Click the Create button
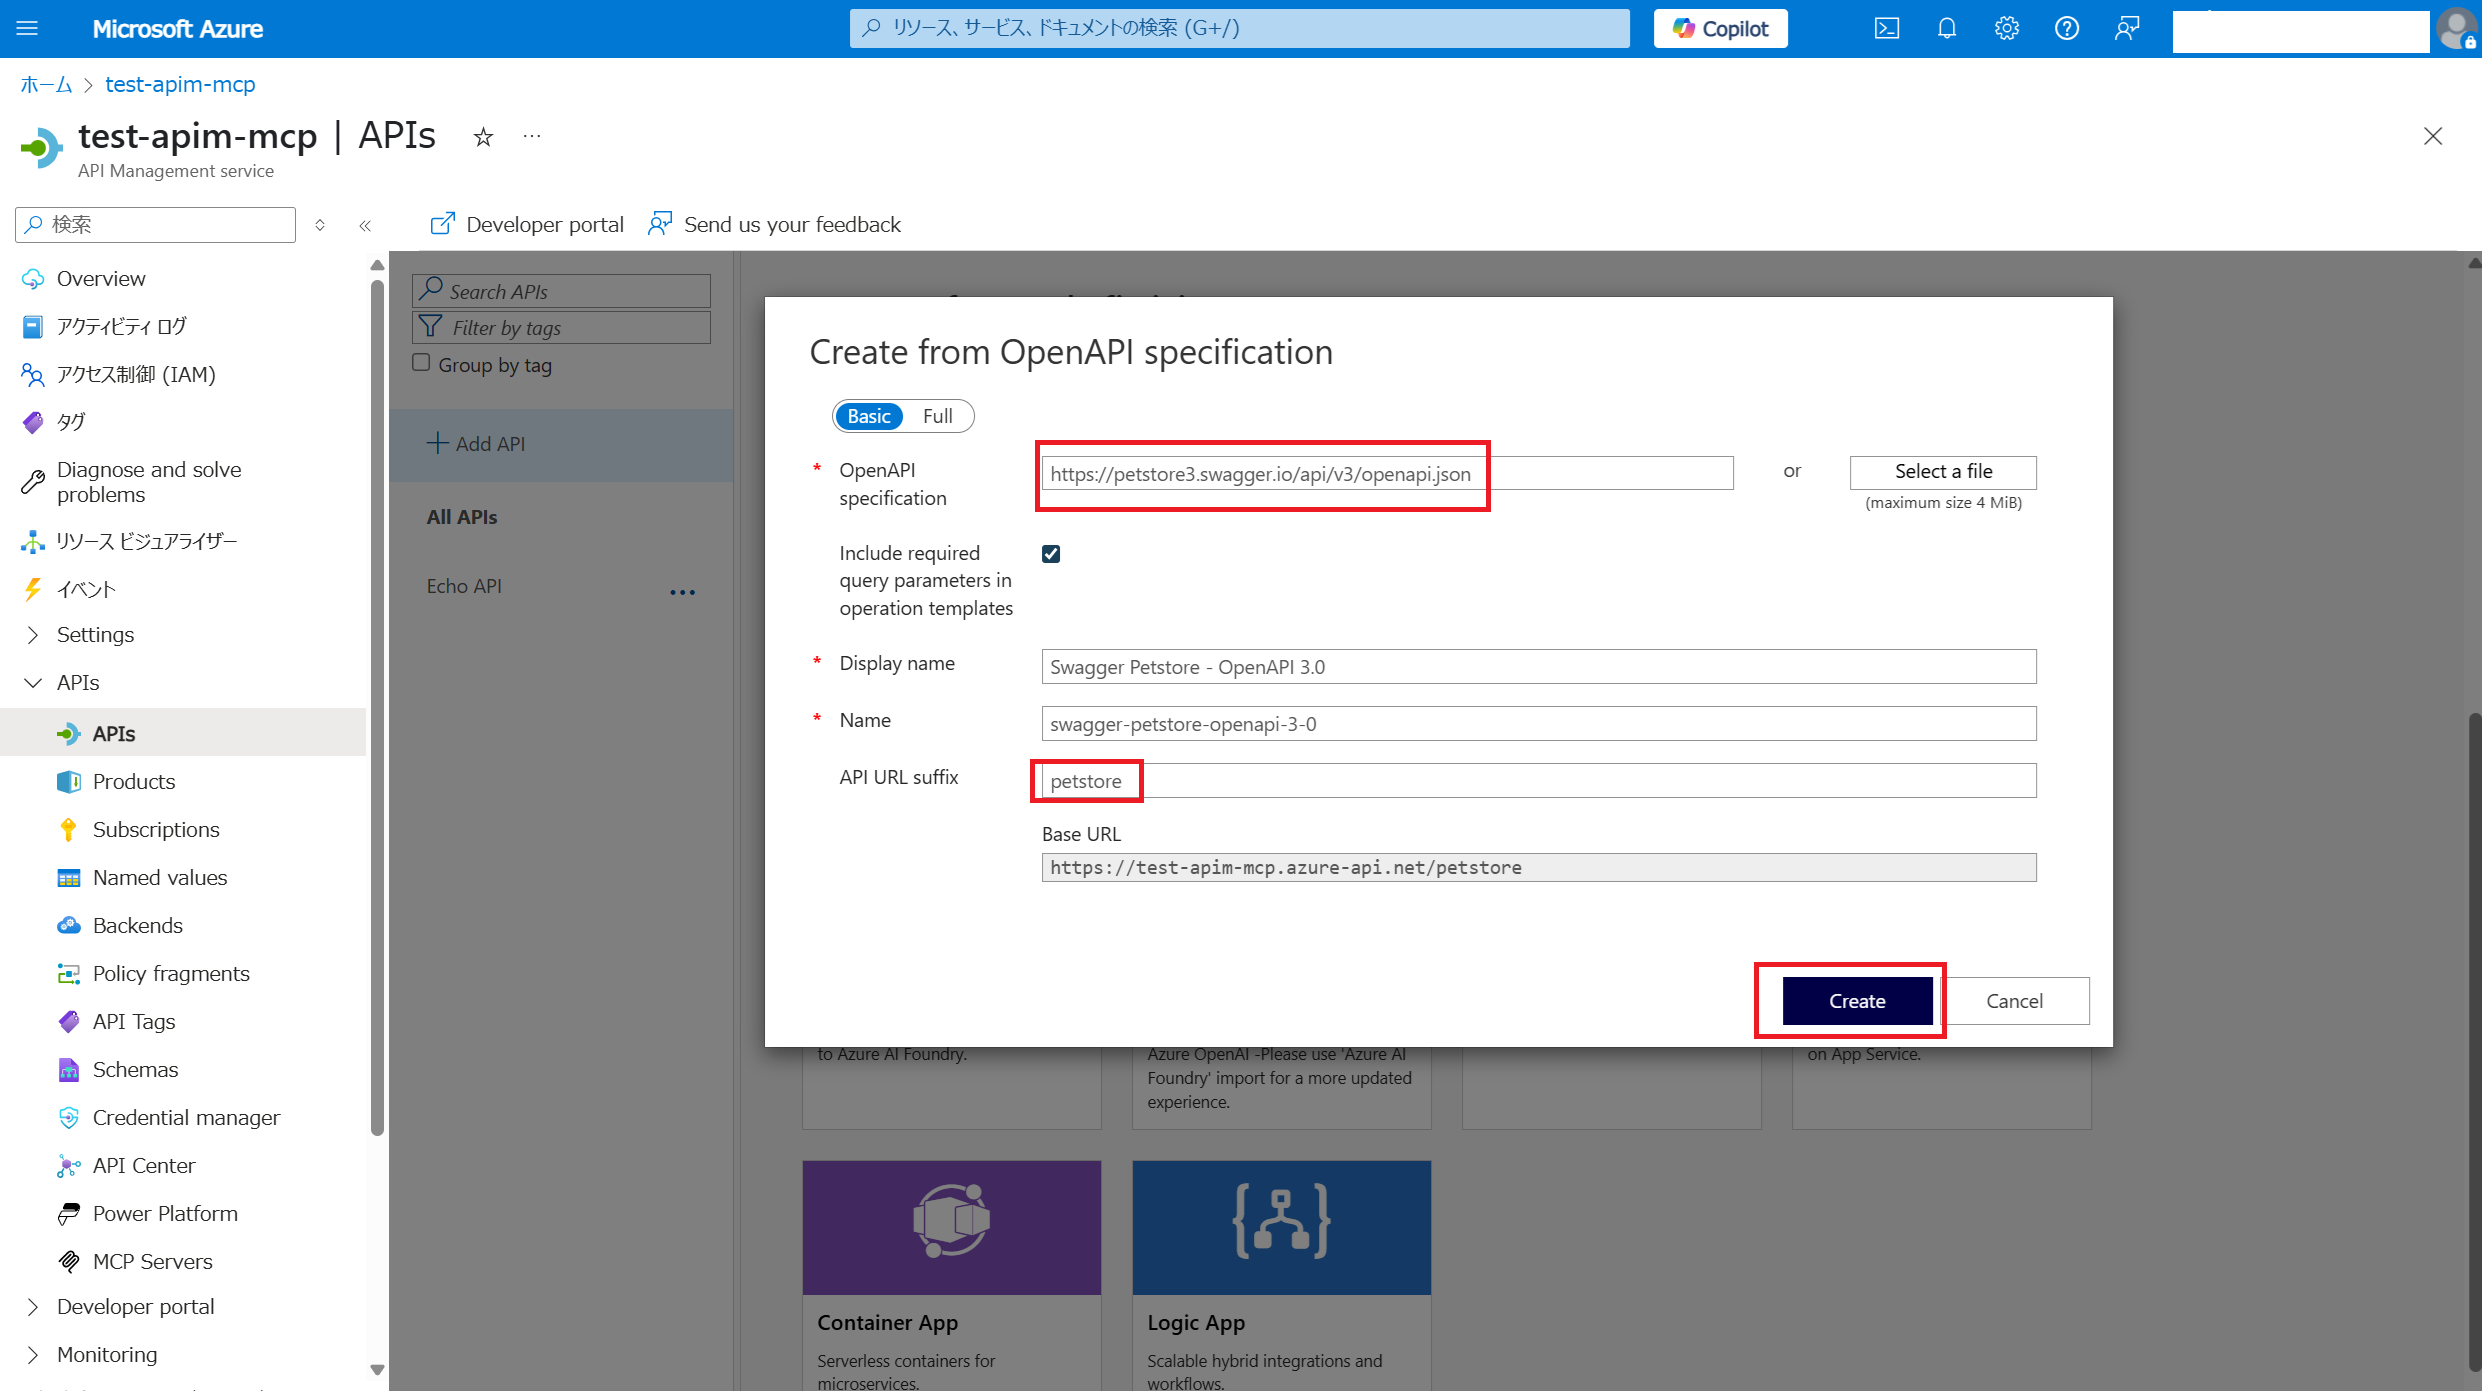The height and width of the screenshot is (1391, 2482). coord(1857,1001)
